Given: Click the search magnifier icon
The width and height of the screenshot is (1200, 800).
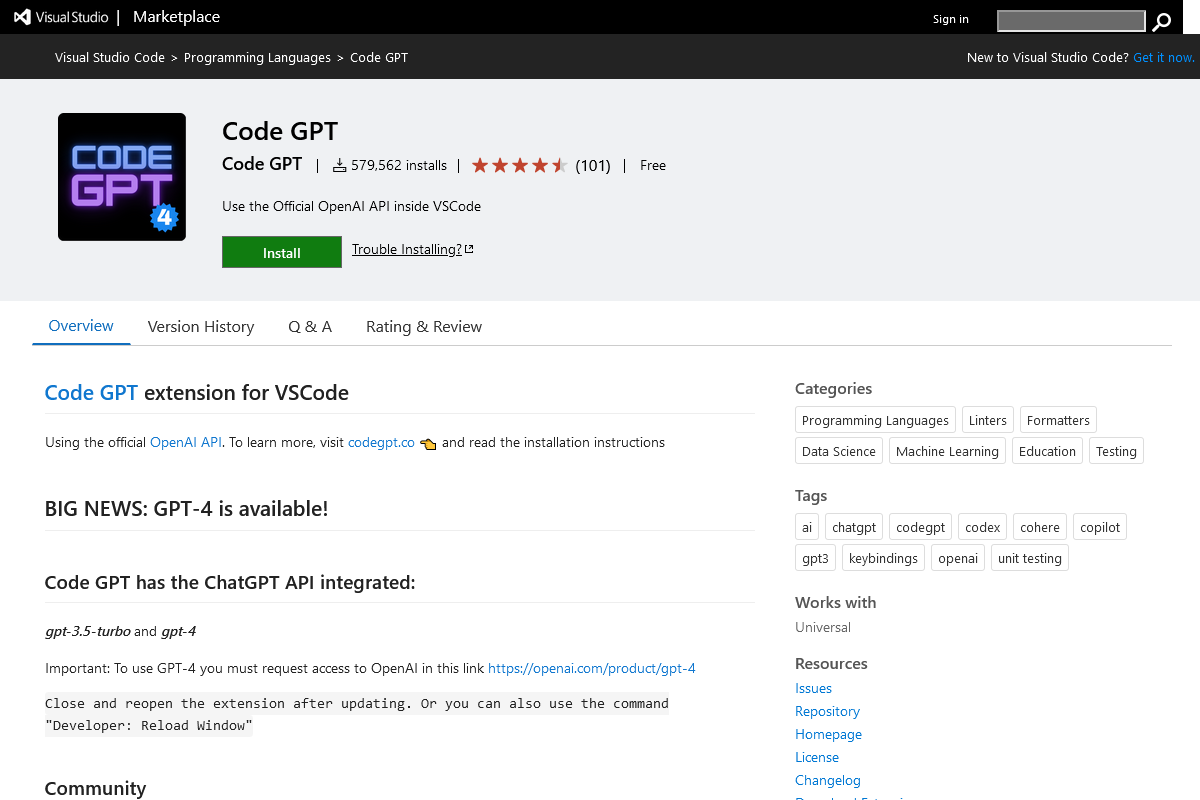Looking at the screenshot, I should click(x=1161, y=20).
